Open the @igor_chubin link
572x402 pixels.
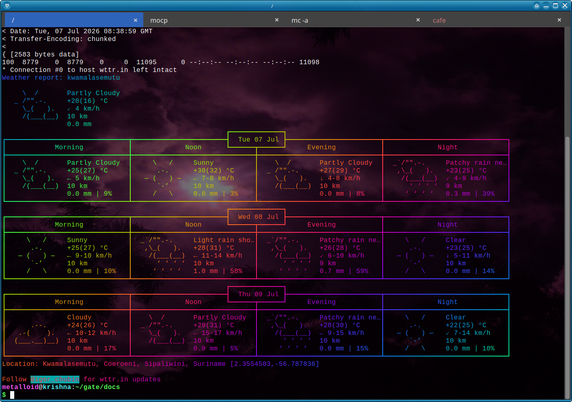55,379
